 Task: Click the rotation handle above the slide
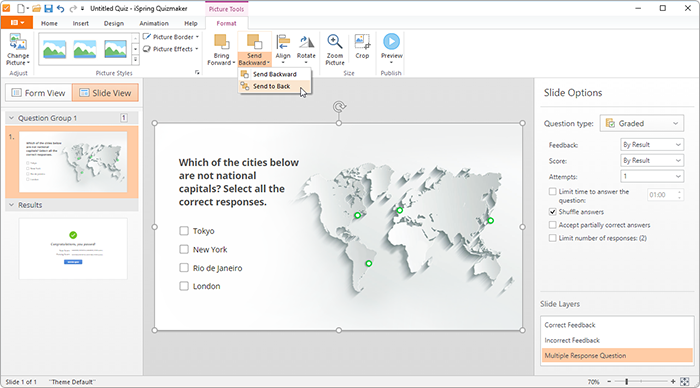pyautogui.click(x=339, y=107)
